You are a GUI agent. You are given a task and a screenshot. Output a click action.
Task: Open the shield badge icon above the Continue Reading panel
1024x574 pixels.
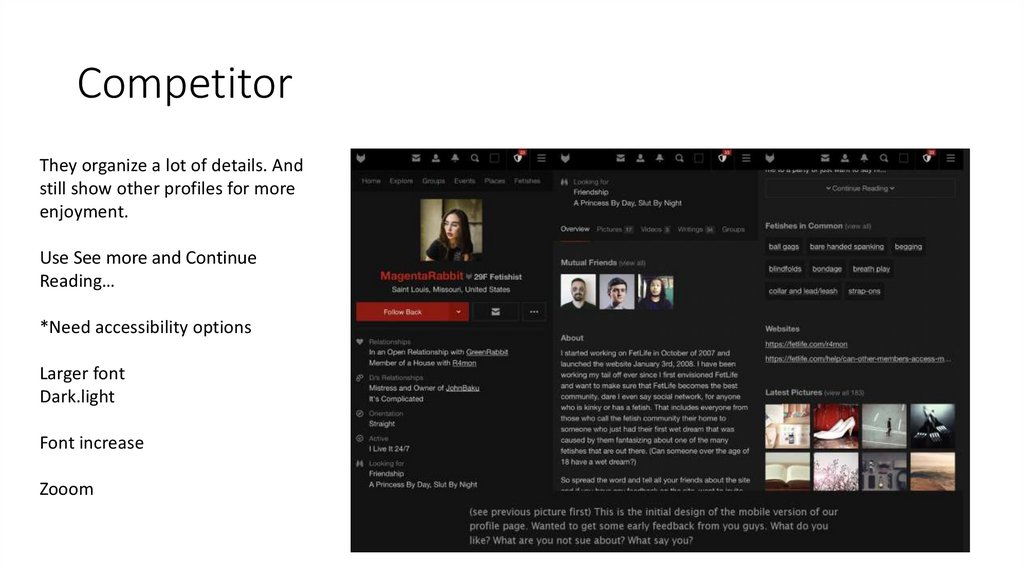(927, 158)
